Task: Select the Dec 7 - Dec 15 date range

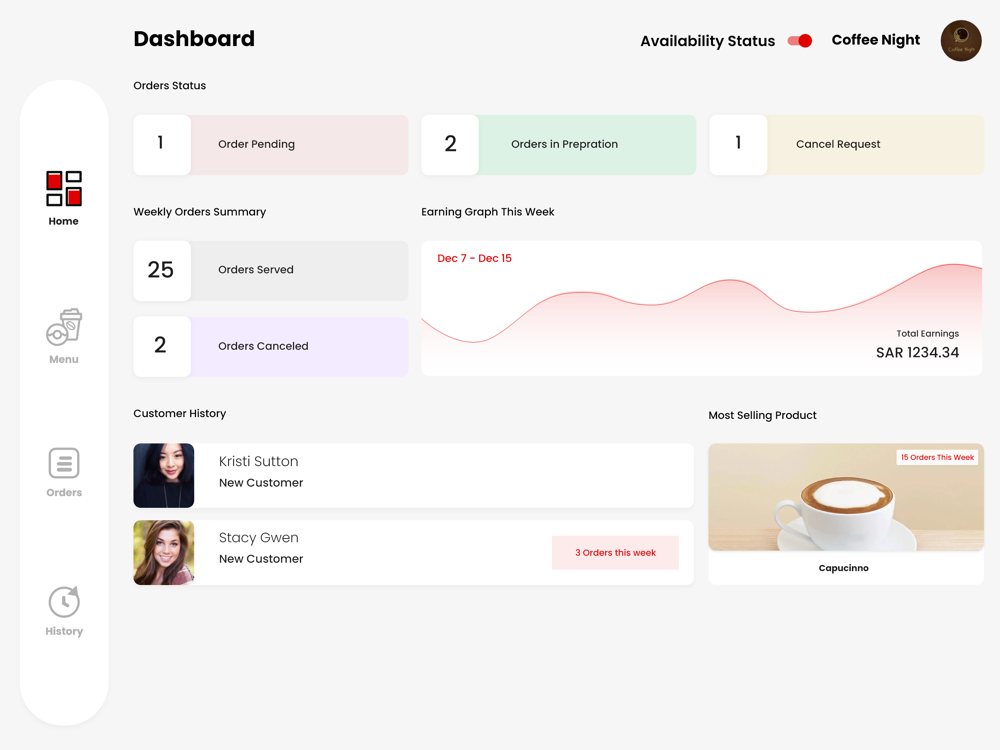Action: pyautogui.click(x=474, y=258)
